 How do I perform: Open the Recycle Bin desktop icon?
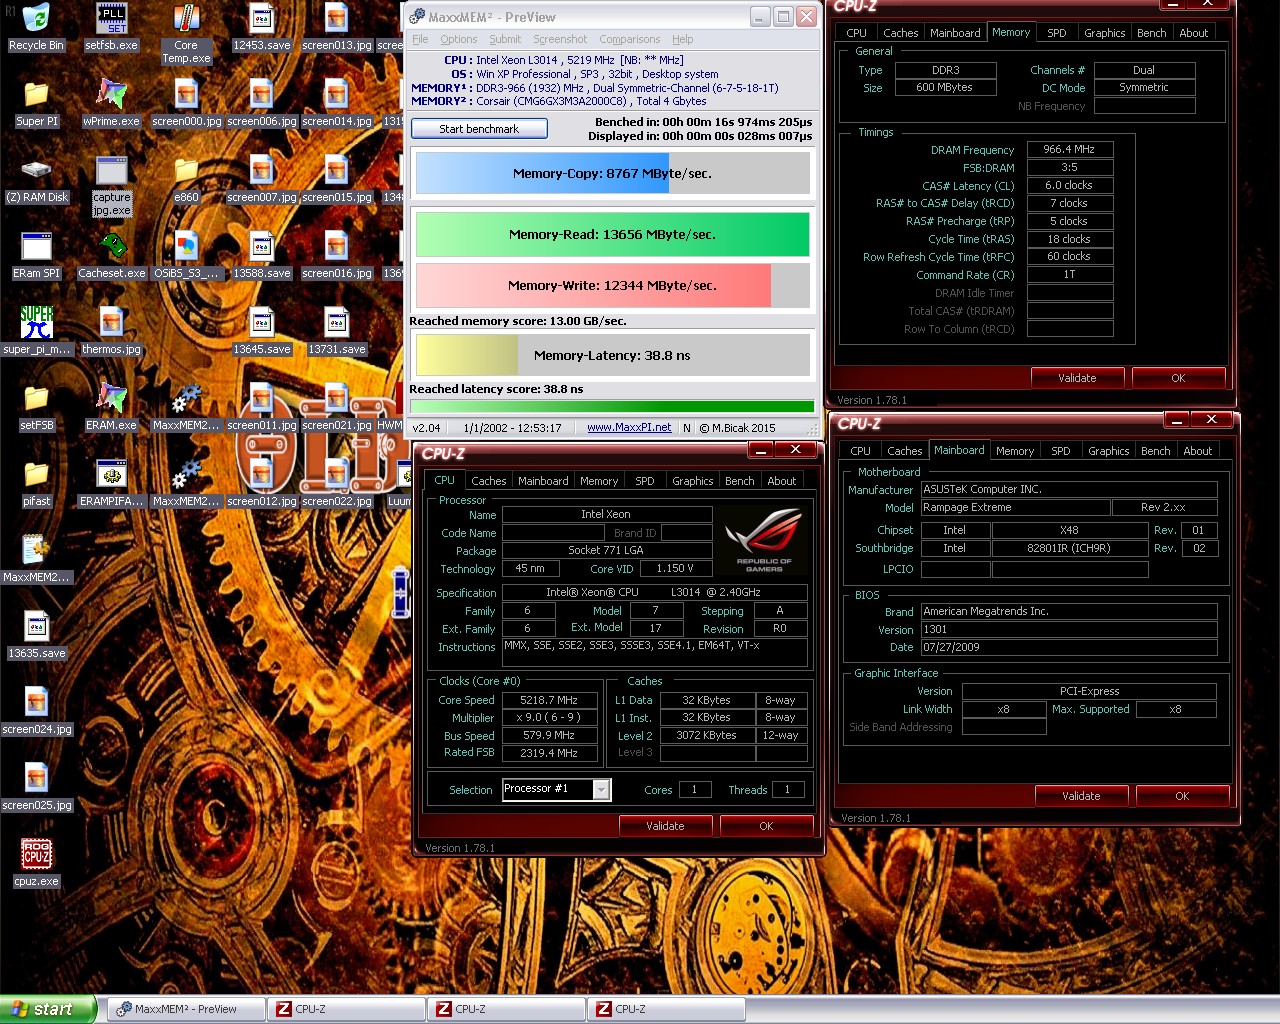[x=36, y=27]
